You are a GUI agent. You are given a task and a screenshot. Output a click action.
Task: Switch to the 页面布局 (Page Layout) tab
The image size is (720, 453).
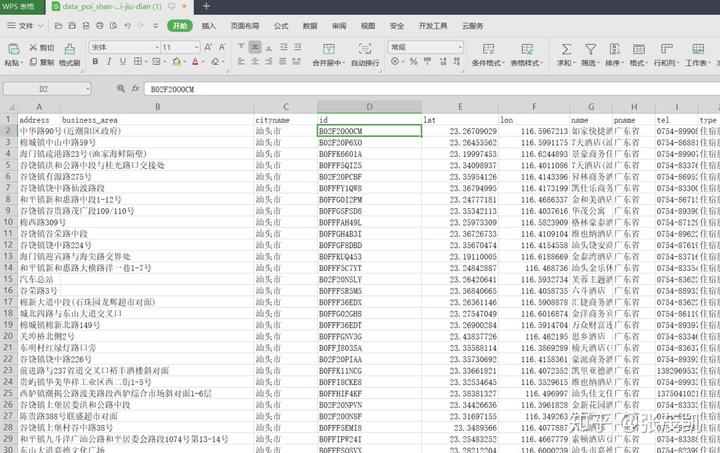tap(245, 26)
